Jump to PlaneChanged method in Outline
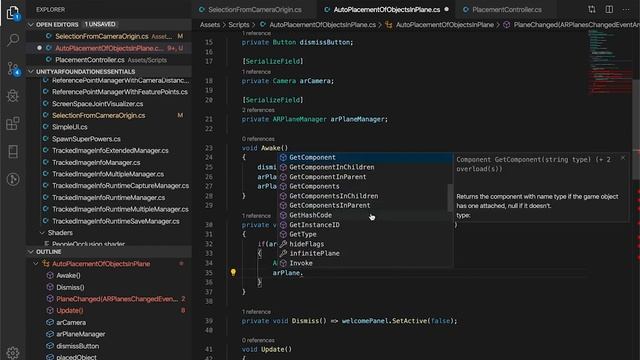Image resolution: width=640 pixels, height=360 pixels. [109, 299]
